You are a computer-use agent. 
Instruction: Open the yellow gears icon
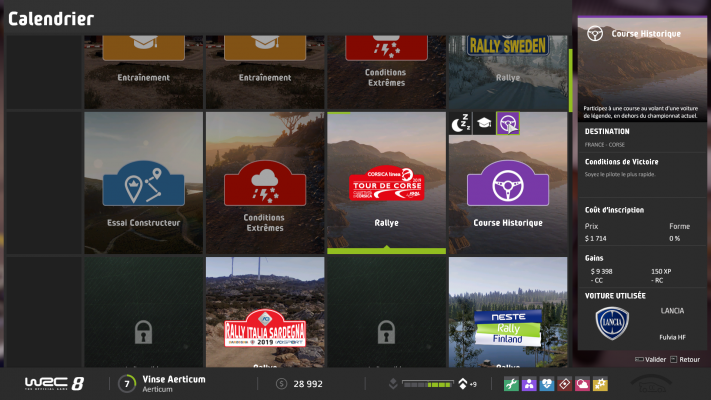(x=600, y=384)
